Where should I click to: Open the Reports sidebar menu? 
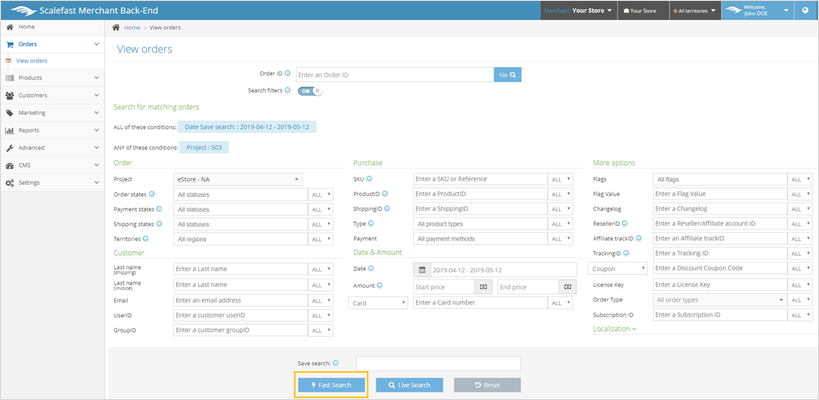pos(51,130)
